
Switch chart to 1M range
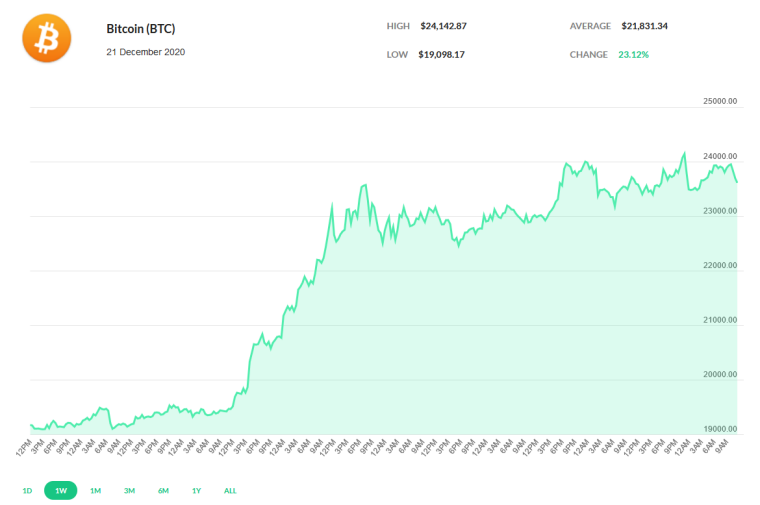[x=95, y=490]
